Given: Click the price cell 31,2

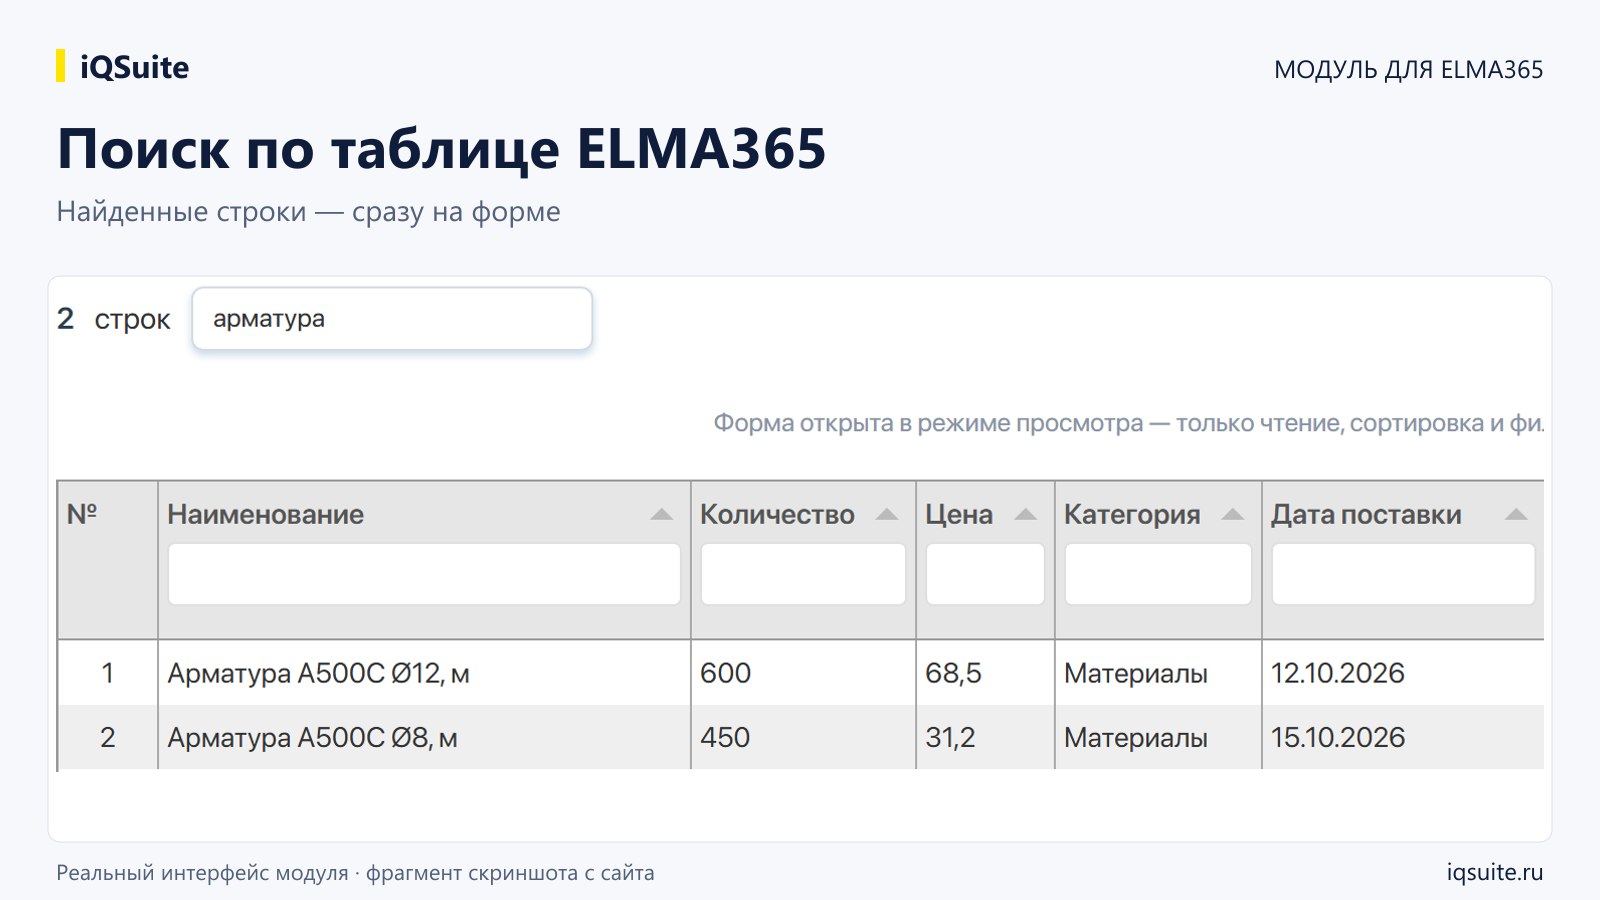Looking at the screenshot, I should coord(950,738).
